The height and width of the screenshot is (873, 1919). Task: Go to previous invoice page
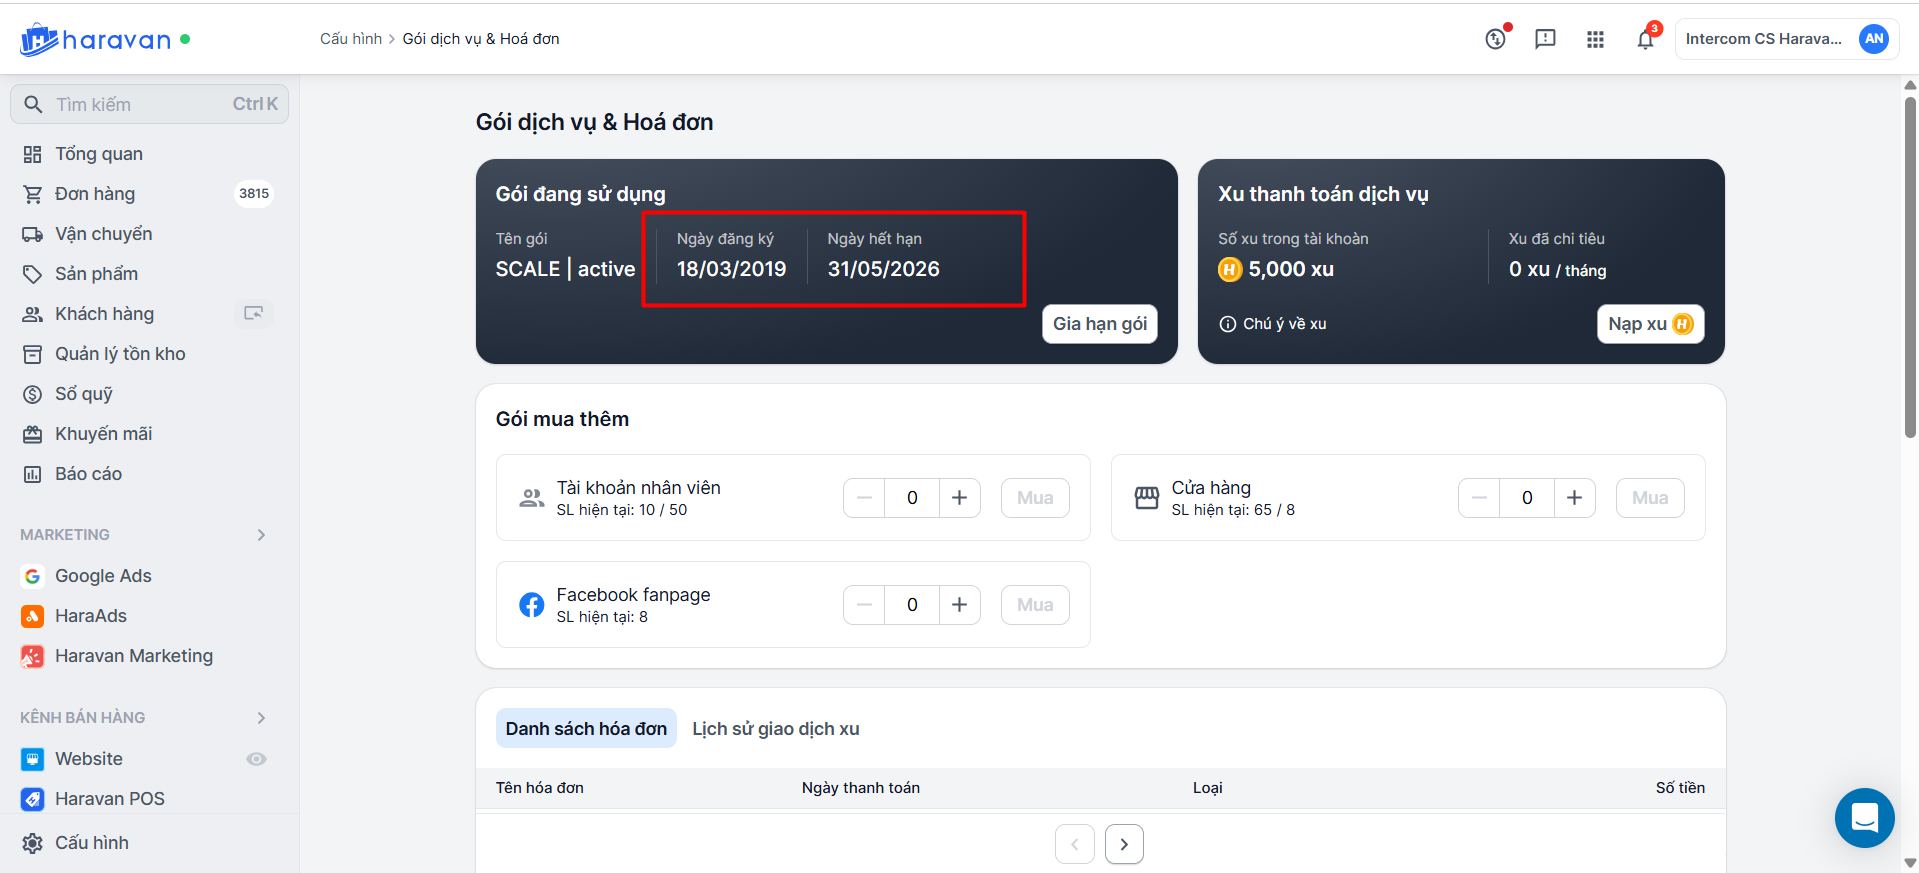pos(1075,844)
